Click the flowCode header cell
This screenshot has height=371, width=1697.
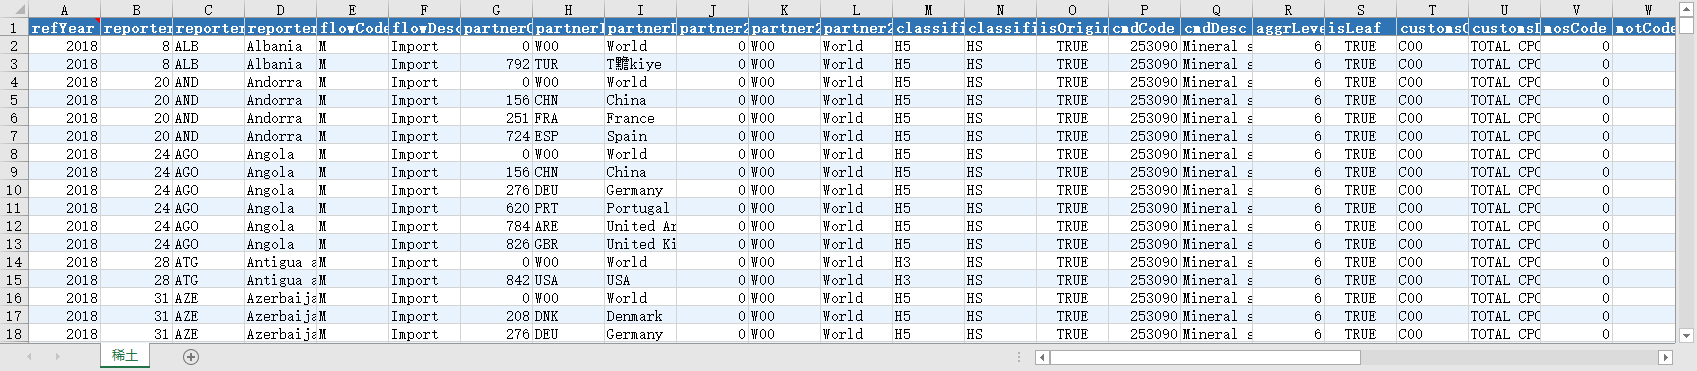(352, 28)
